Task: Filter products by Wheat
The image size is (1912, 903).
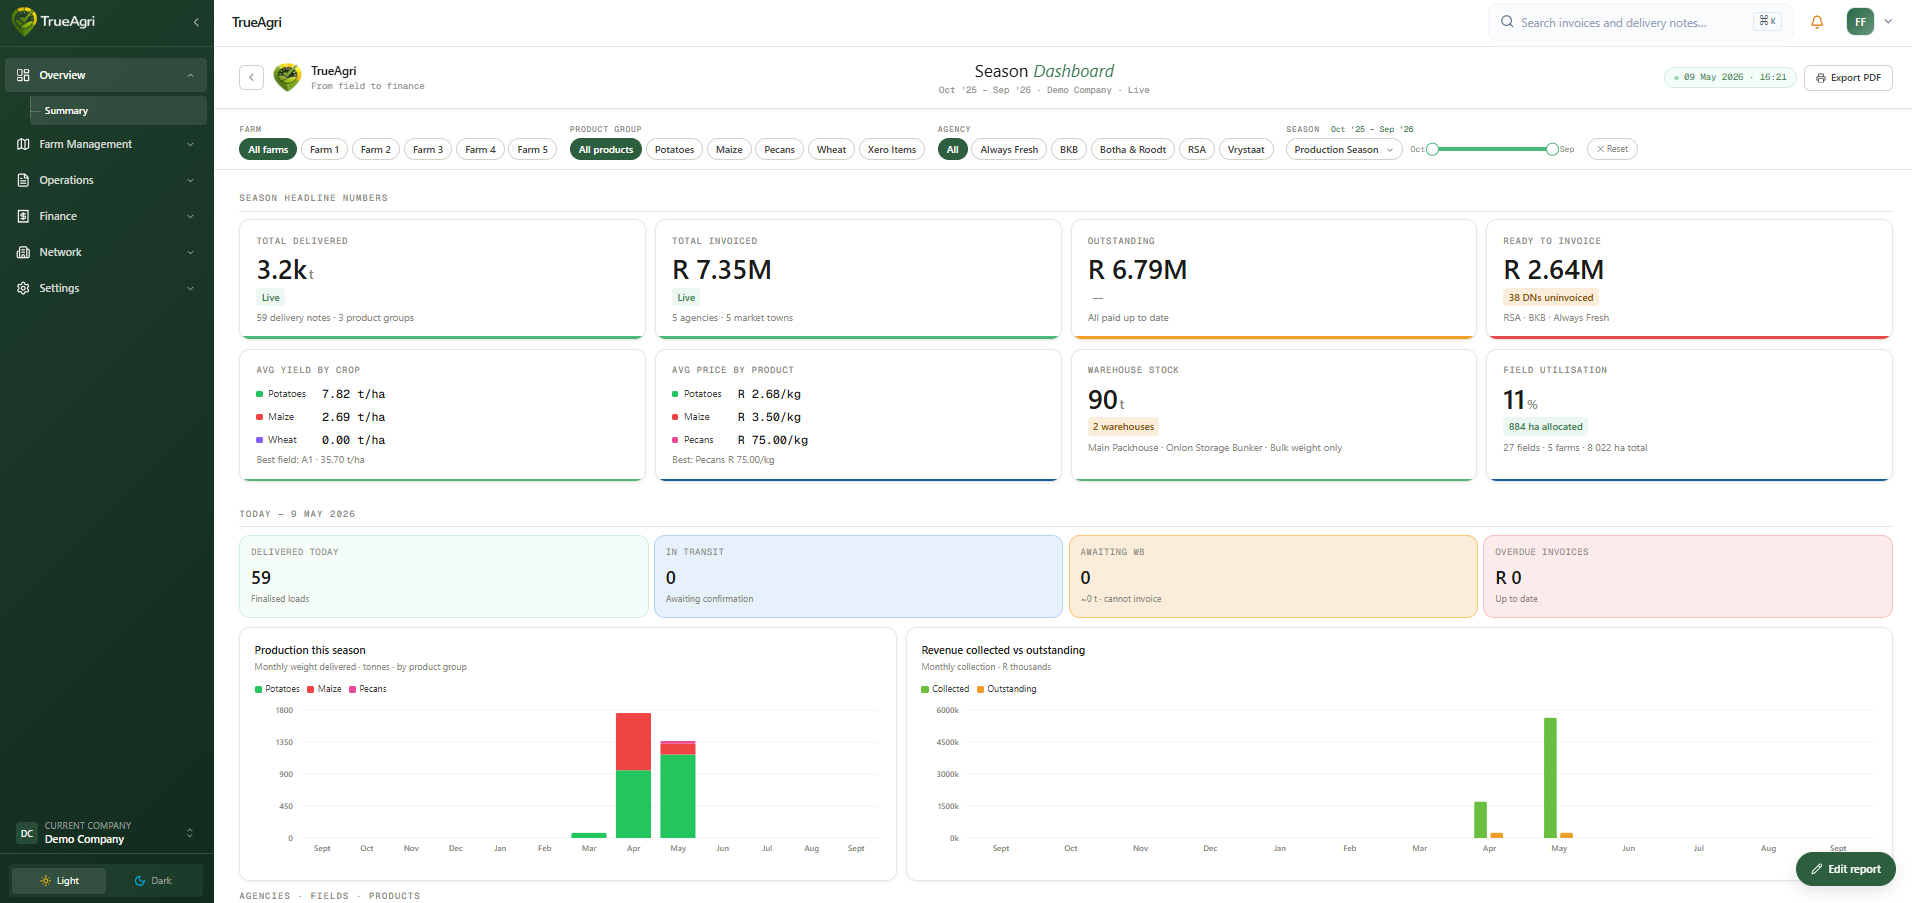Action: [x=831, y=150]
